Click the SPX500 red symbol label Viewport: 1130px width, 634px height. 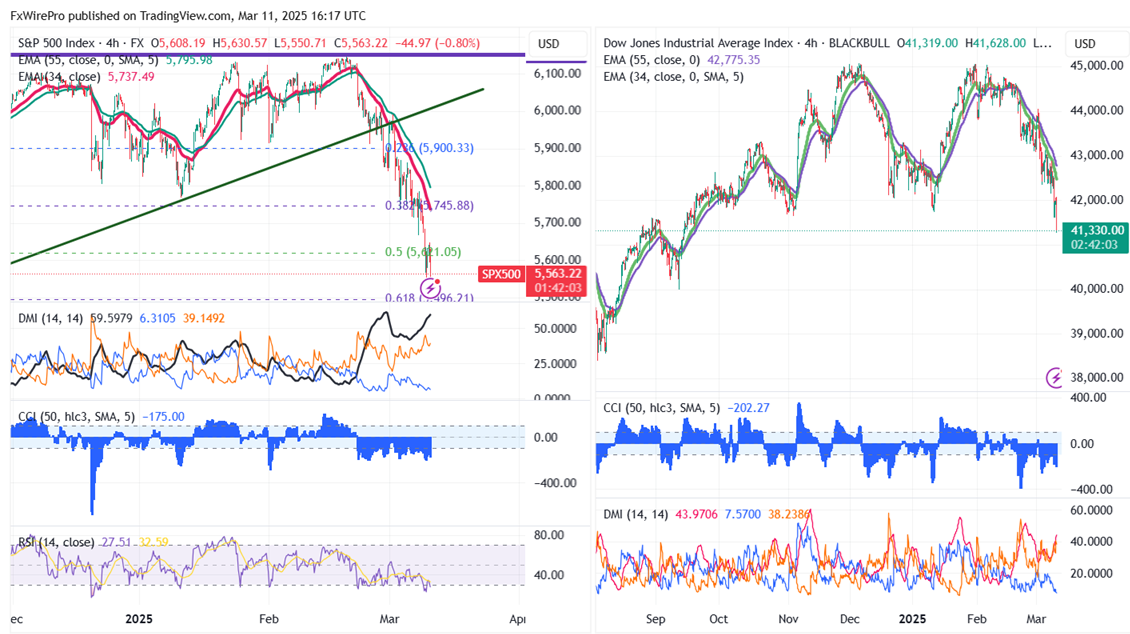point(501,274)
